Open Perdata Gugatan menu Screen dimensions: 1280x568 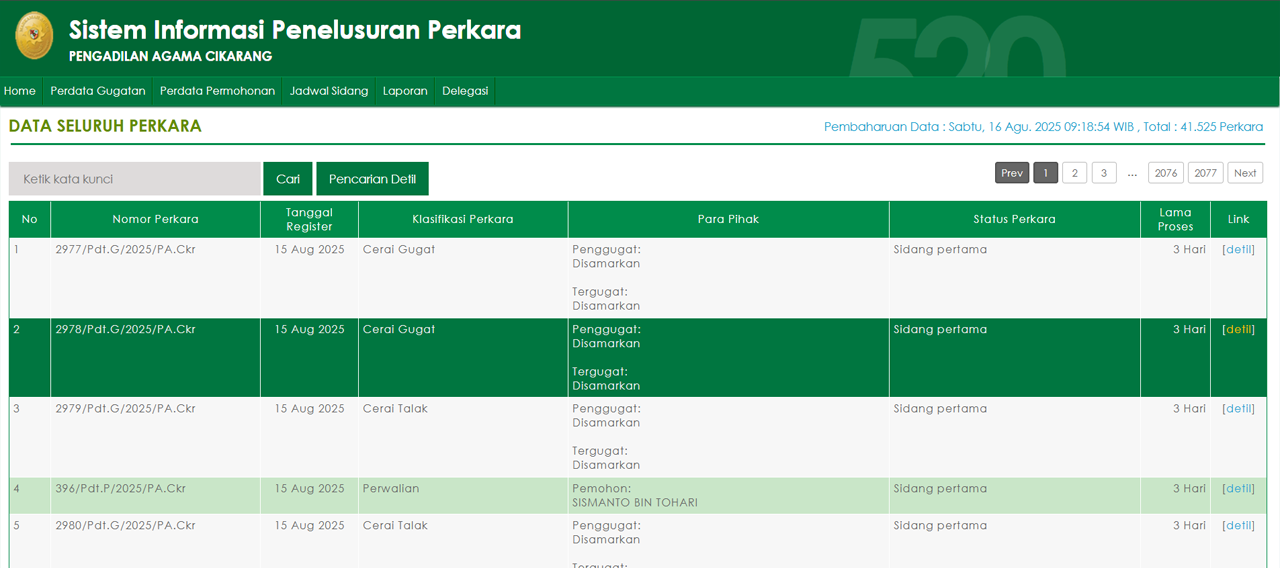[98, 91]
